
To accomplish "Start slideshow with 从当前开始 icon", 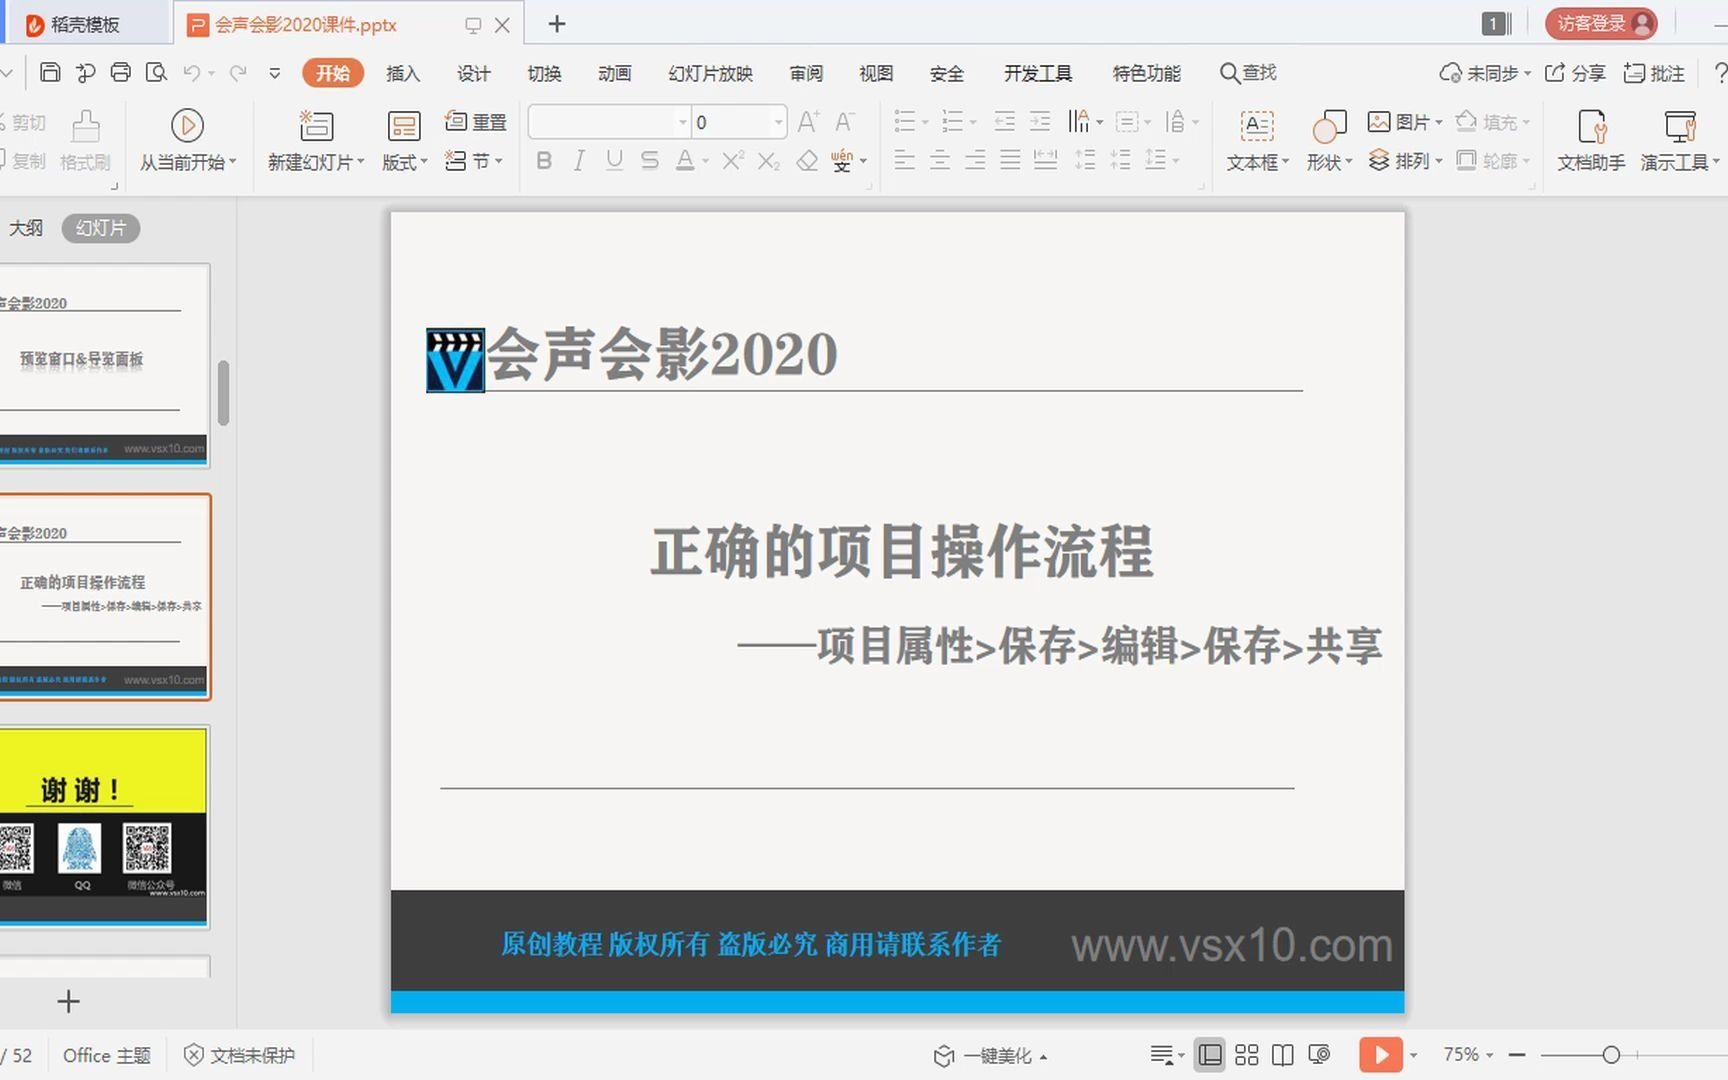I will point(187,125).
